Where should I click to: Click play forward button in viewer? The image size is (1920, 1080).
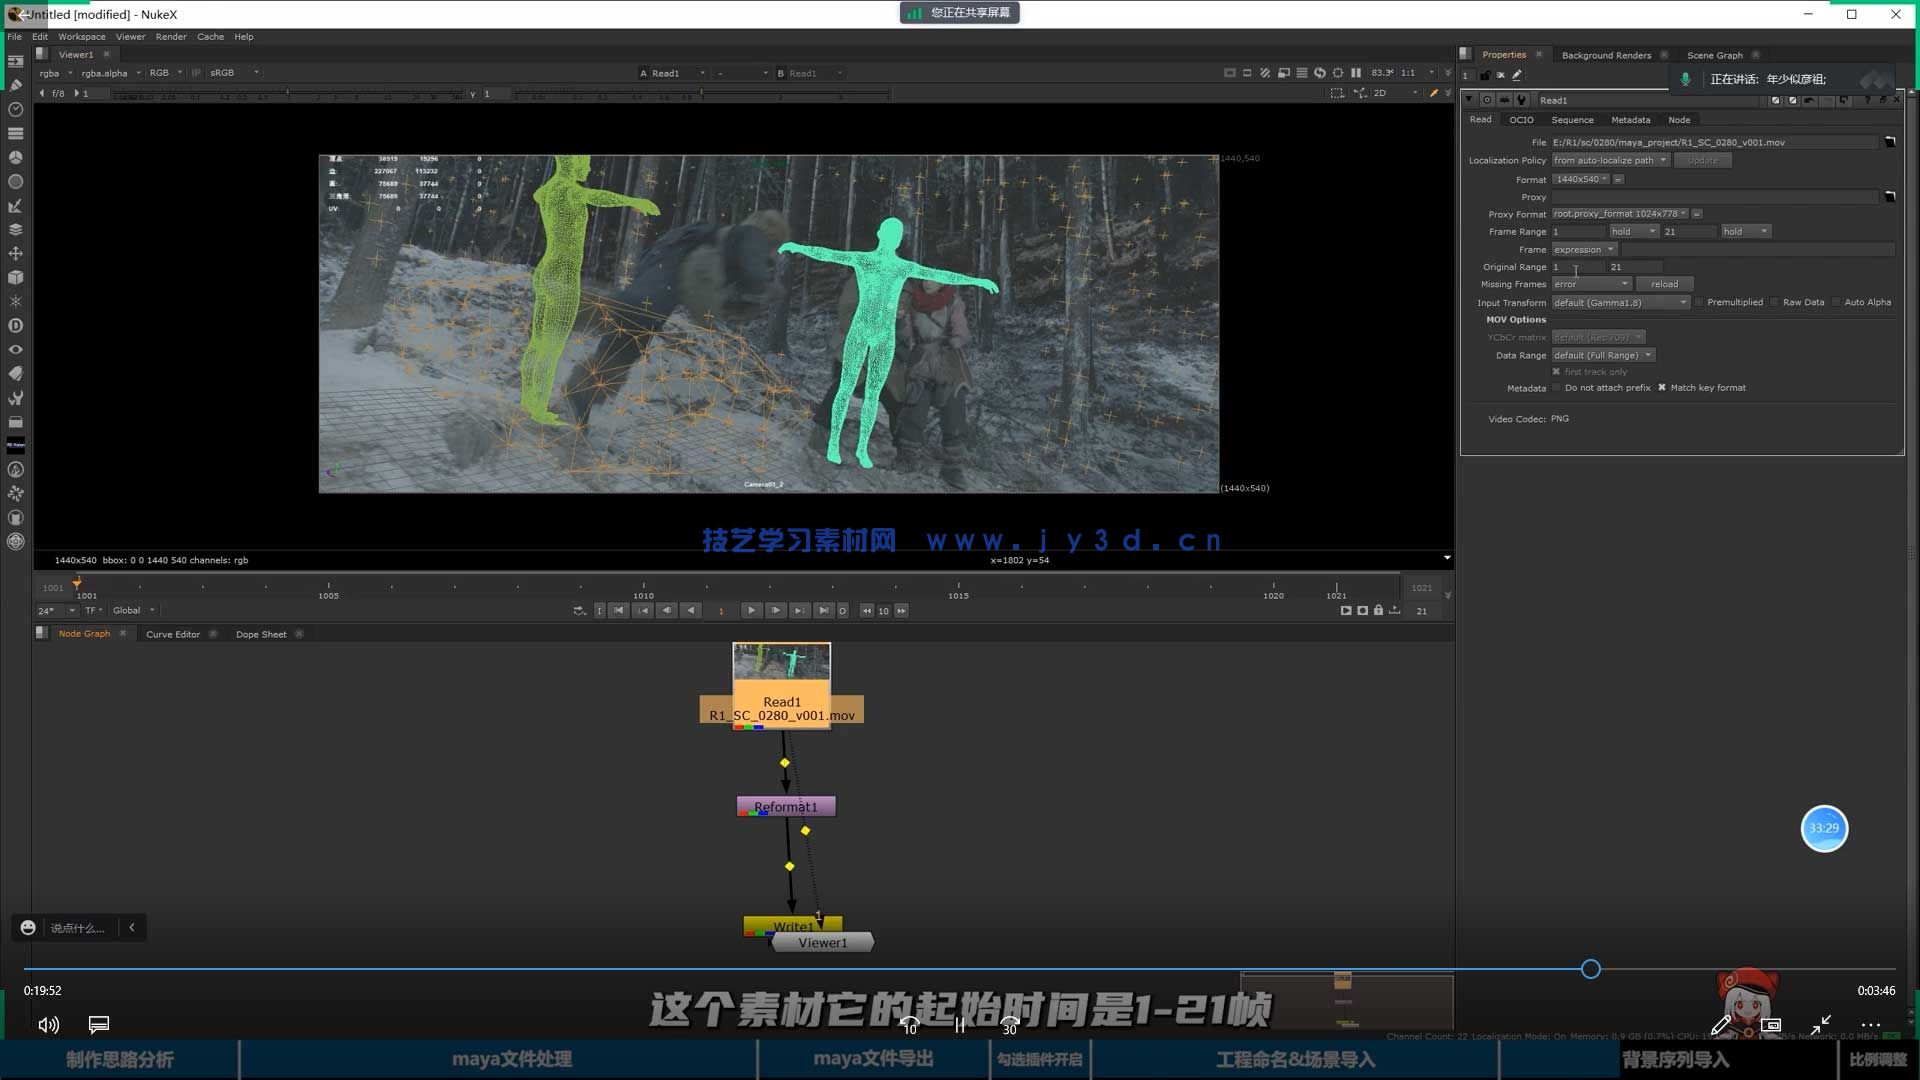coord(751,610)
